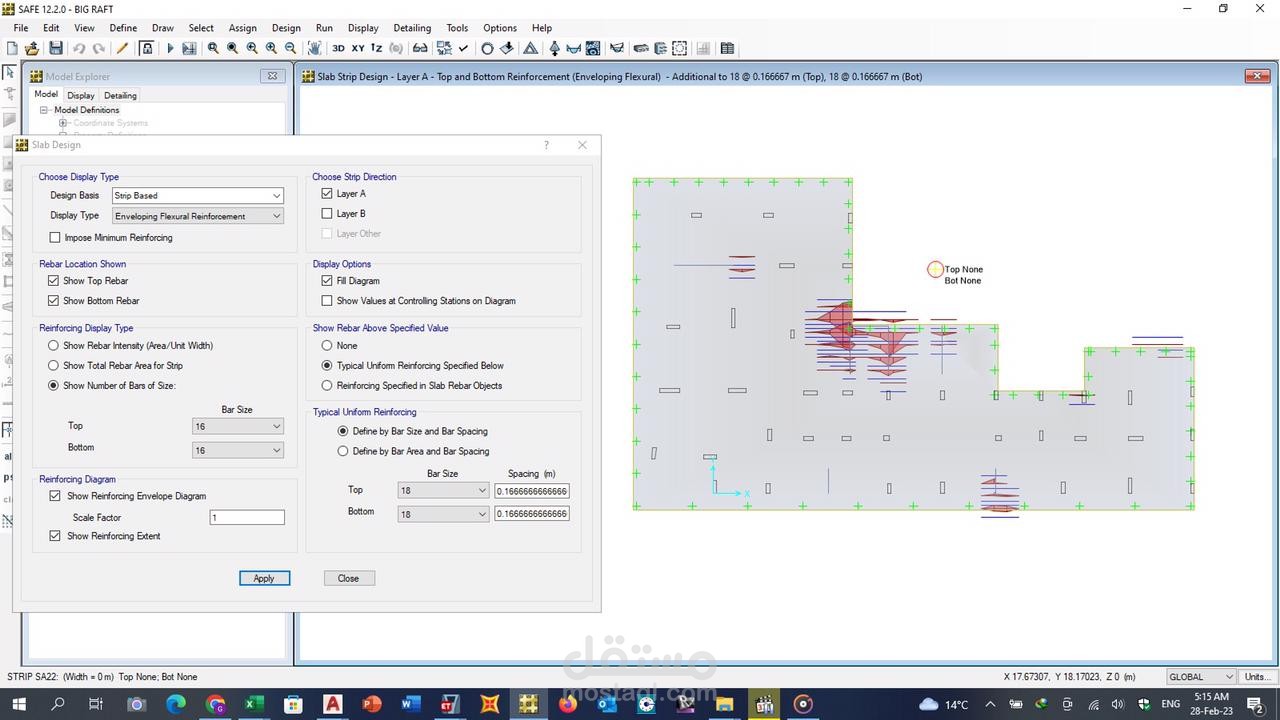Screen dimensions: 1280x720
Task: Select Show Total Rebar Area for Strip
Action: tap(54, 366)
